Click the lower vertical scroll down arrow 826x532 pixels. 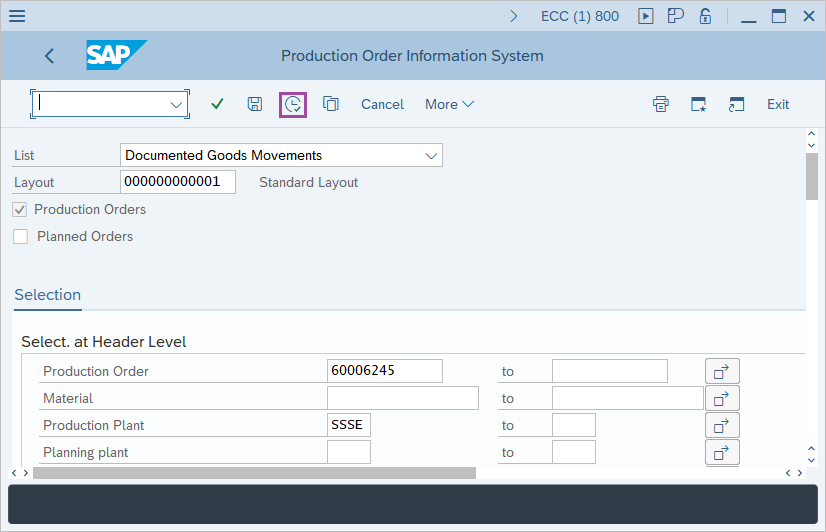coord(812,460)
